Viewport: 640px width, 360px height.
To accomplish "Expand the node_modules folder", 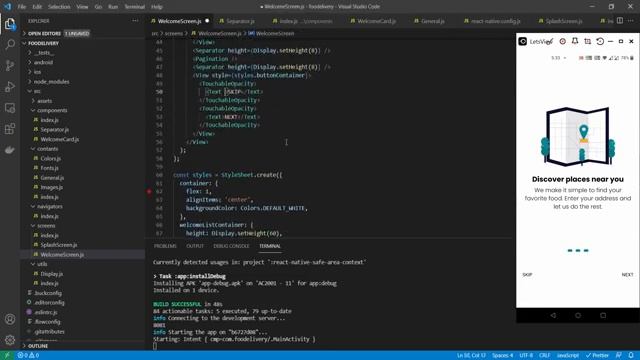I will (51, 82).
